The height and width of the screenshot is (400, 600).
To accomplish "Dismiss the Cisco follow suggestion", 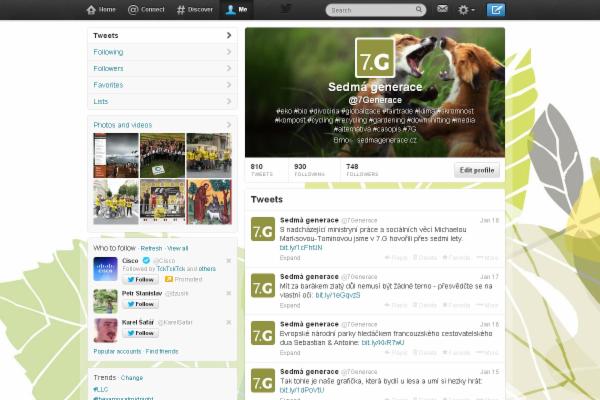I will (x=228, y=261).
